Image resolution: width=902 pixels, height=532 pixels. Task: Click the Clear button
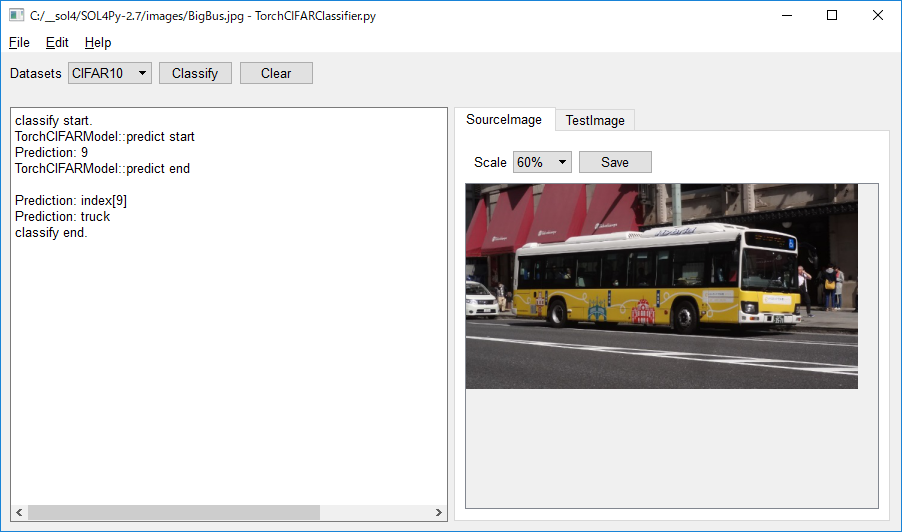[x=276, y=73]
